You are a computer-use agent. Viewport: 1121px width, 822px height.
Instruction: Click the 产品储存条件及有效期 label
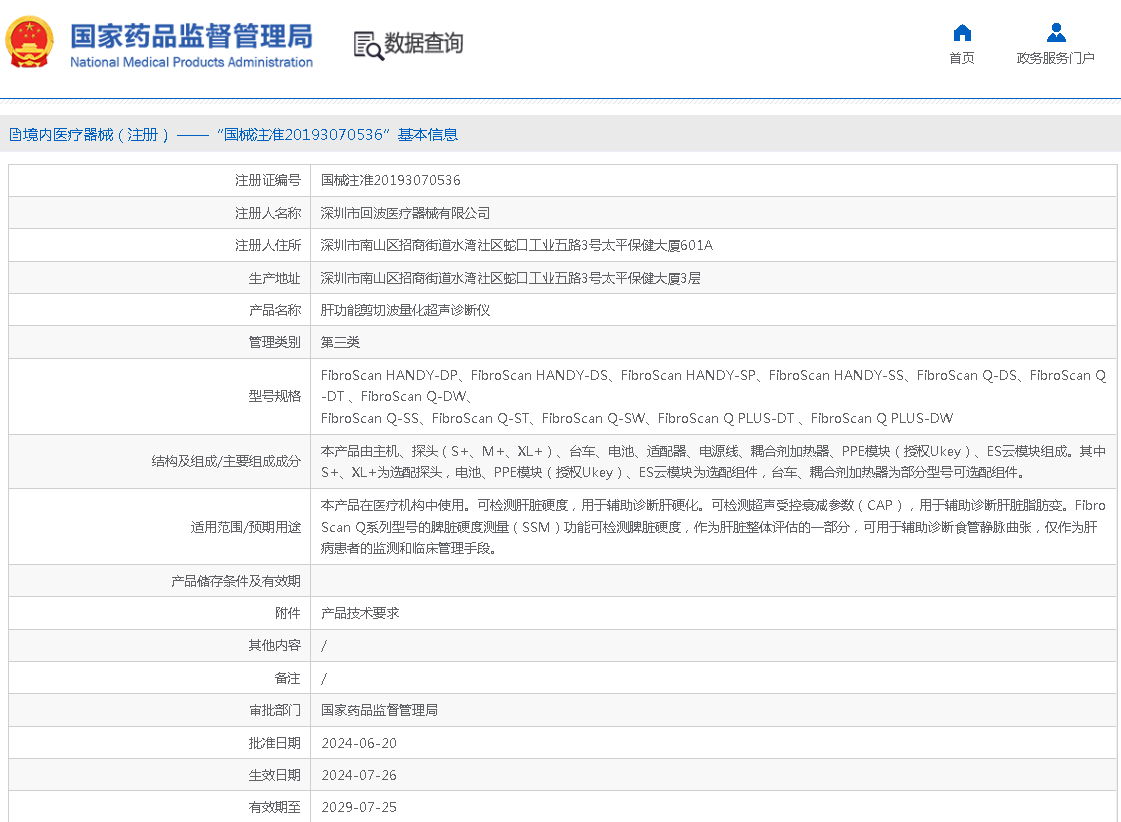click(235, 581)
